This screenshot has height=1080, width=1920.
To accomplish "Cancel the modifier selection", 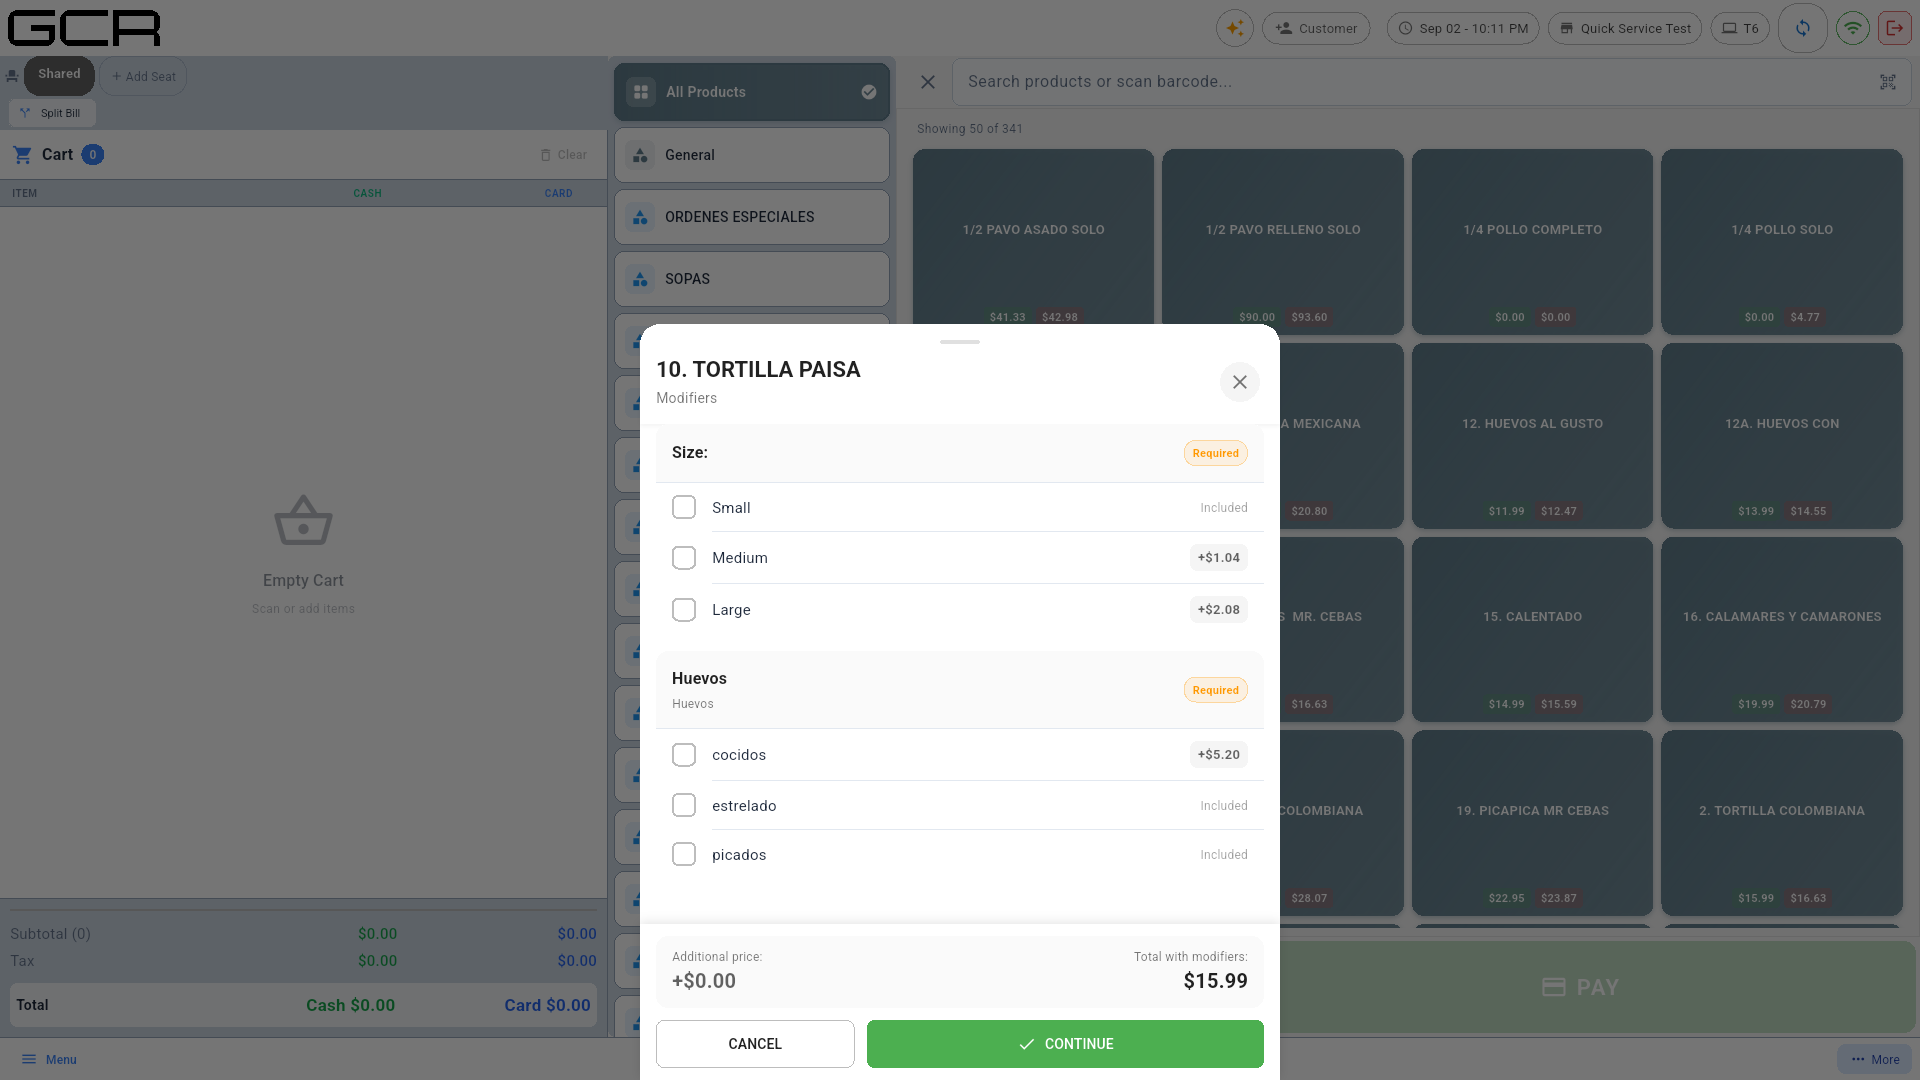I will [755, 1044].
